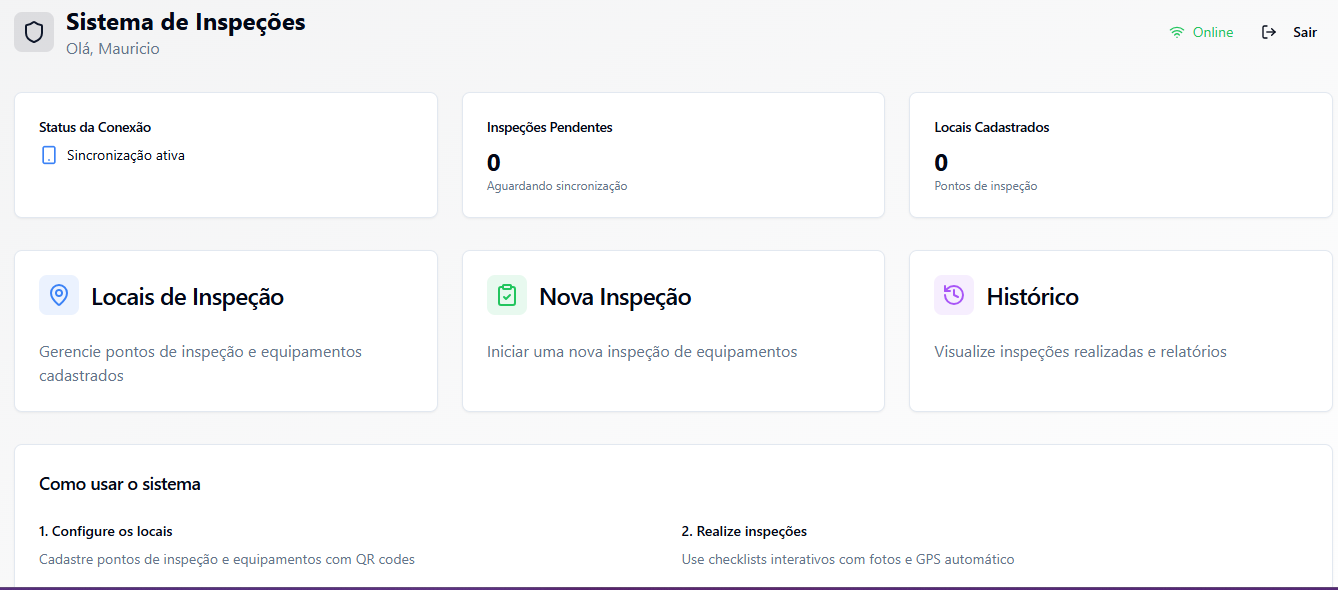1338x590 pixels.
Task: Click the logout arrow icon beside Sair
Action: [x=1268, y=31]
